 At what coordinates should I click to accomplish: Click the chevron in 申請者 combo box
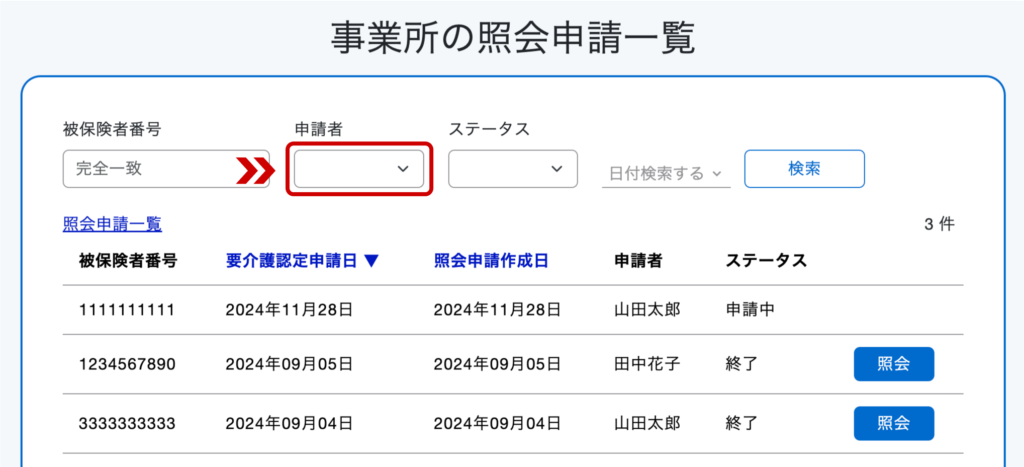403,169
